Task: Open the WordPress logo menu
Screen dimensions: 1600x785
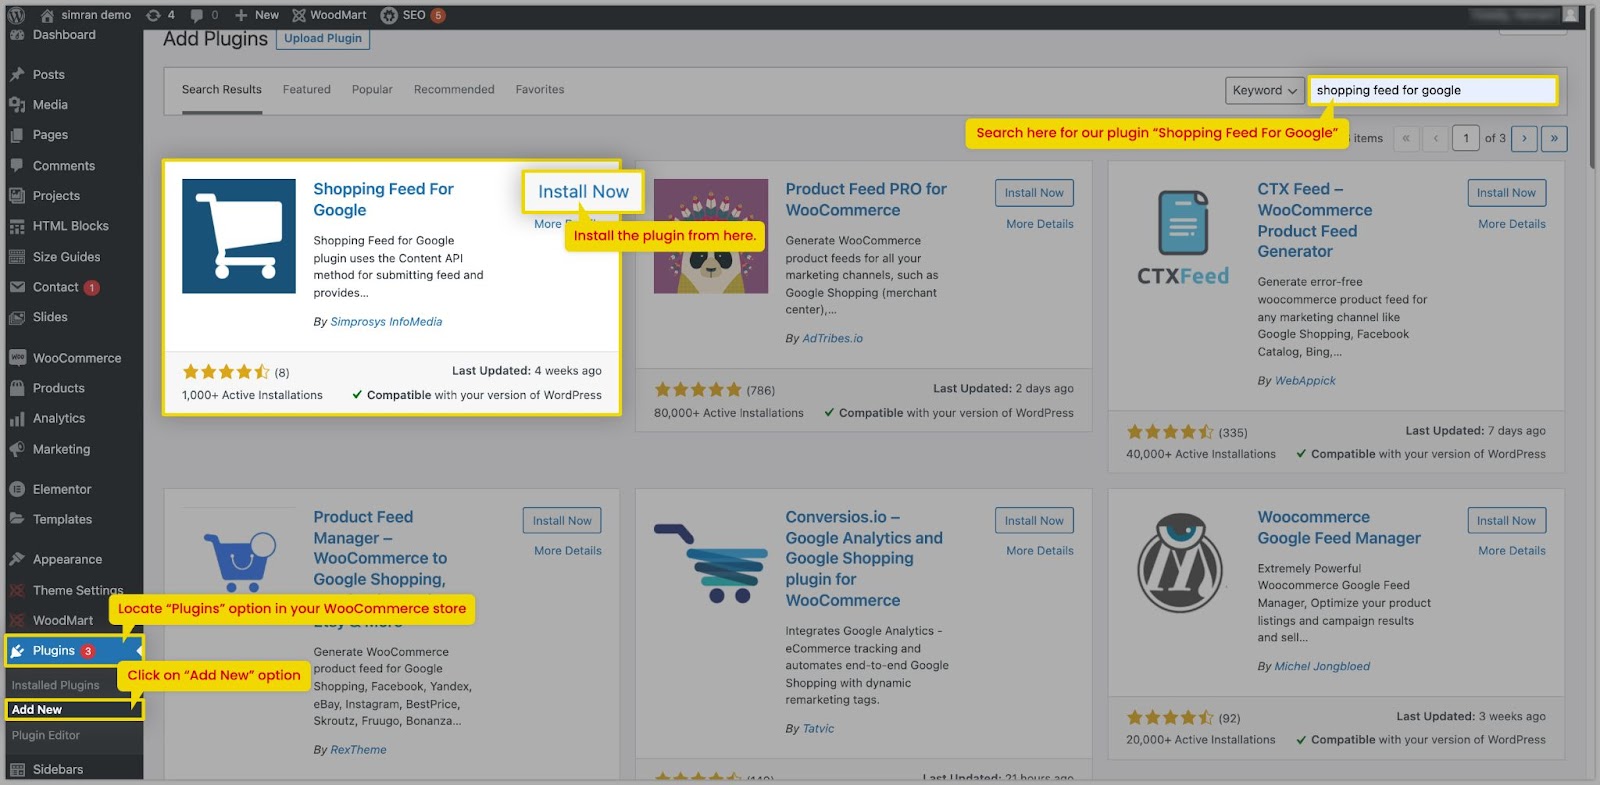Action: coord(16,15)
